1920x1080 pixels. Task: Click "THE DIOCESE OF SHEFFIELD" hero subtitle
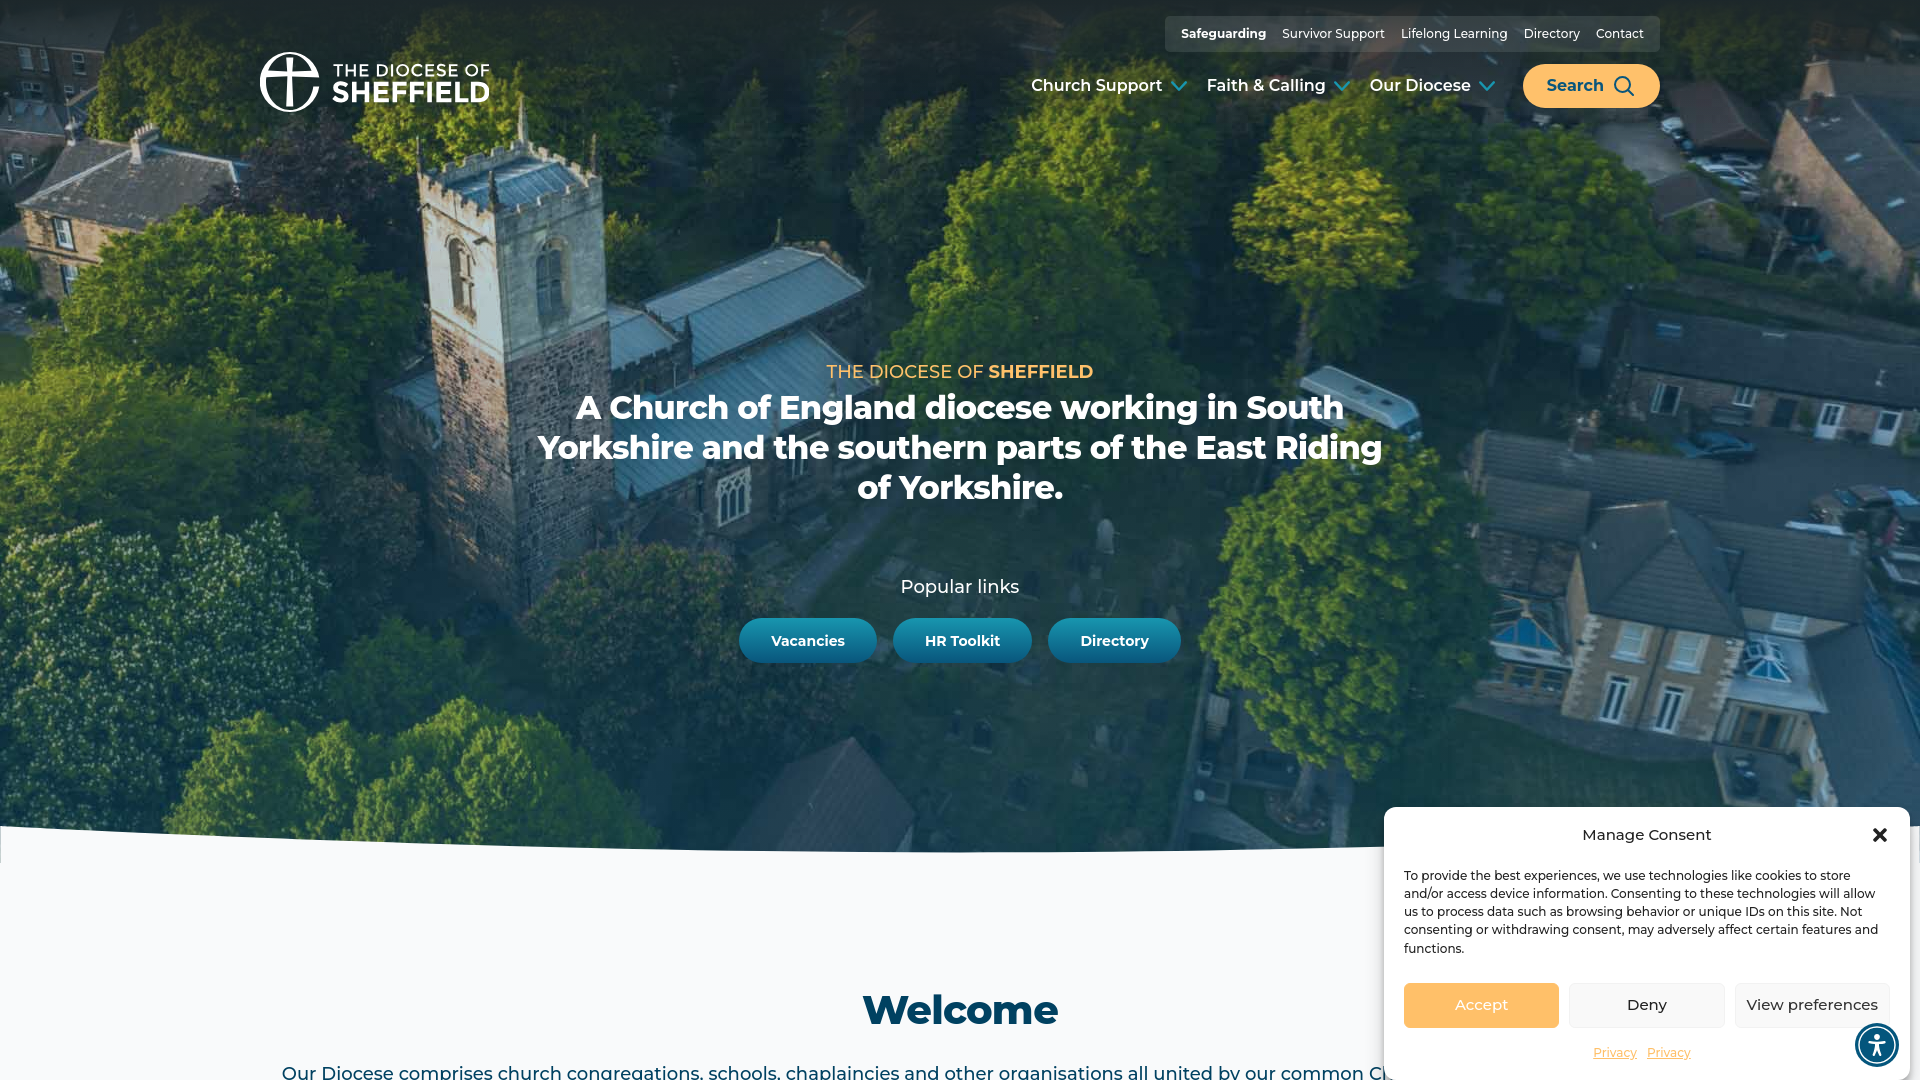(x=960, y=372)
